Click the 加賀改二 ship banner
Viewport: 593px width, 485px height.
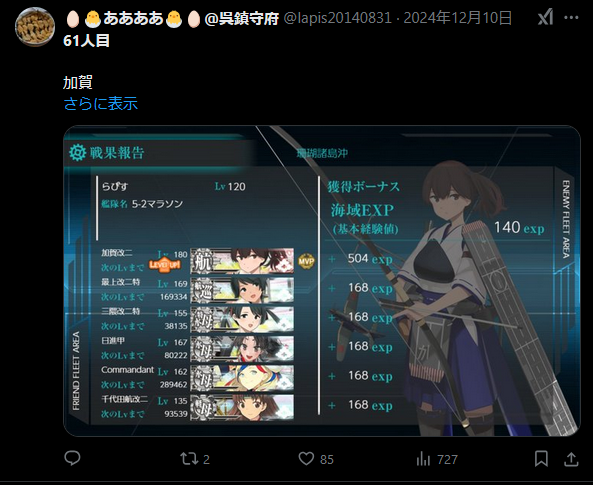[x=242, y=261]
